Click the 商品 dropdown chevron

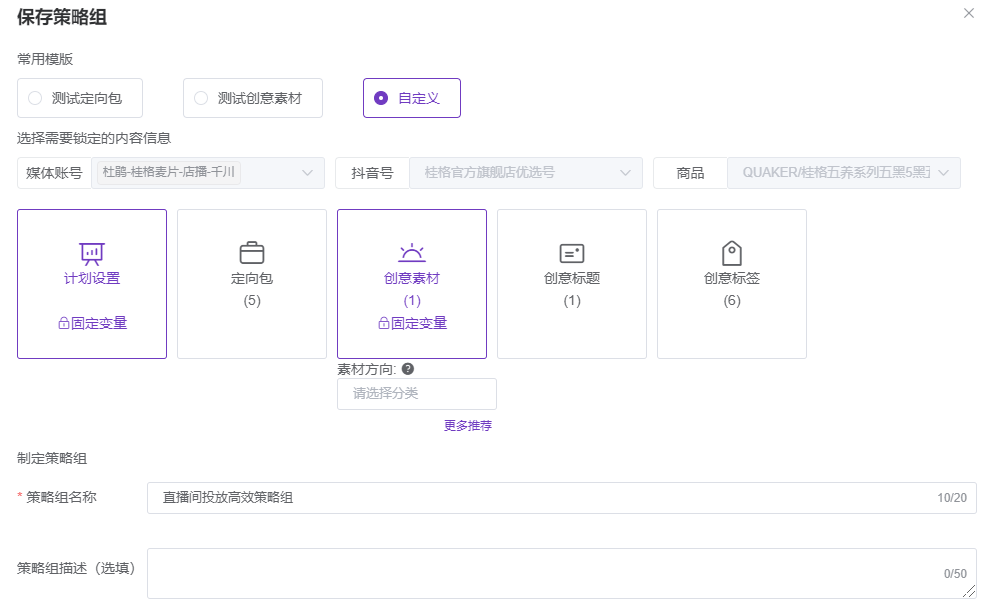point(943,173)
